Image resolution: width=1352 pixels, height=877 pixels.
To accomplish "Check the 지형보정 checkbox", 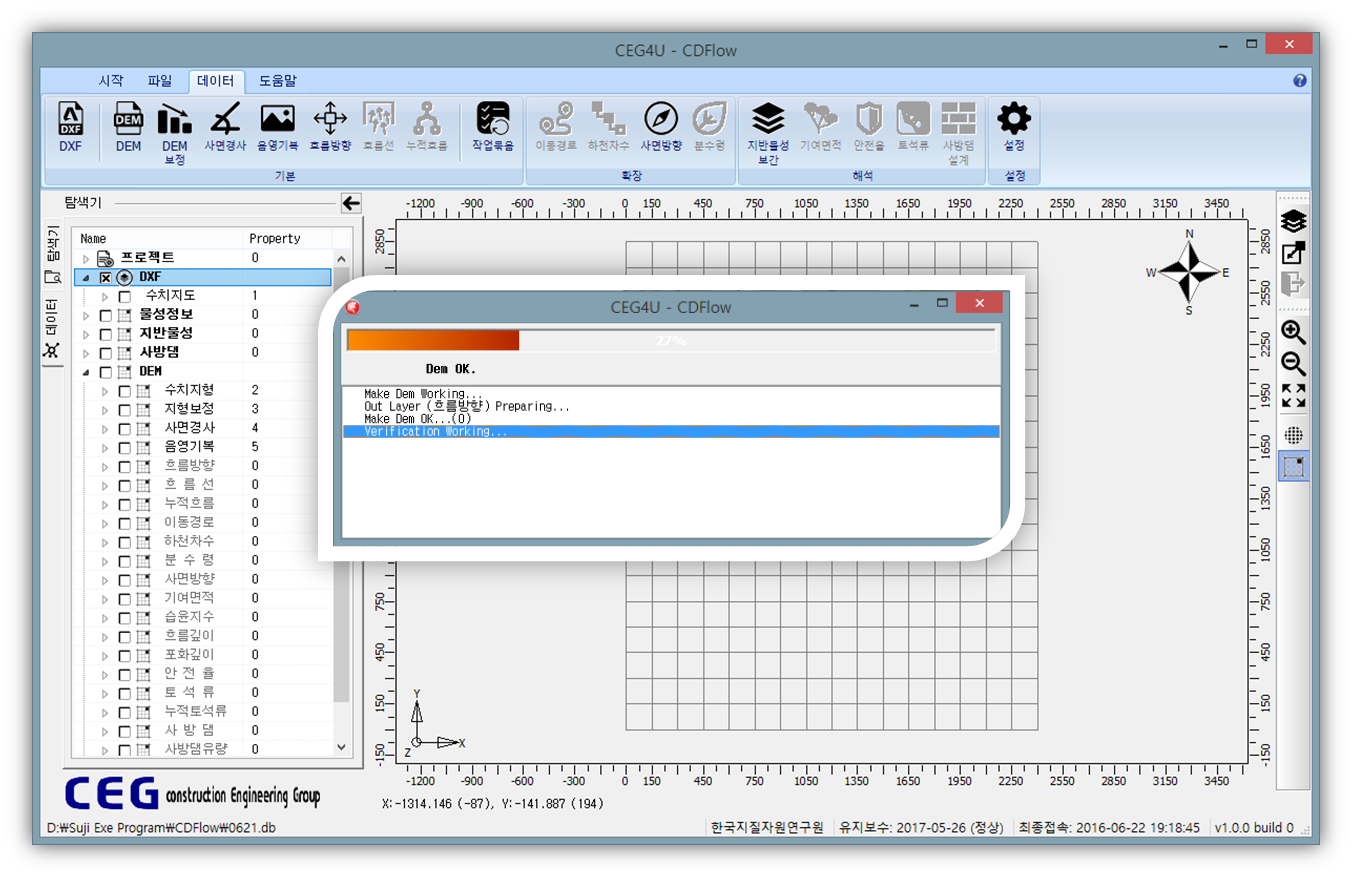I will (125, 410).
